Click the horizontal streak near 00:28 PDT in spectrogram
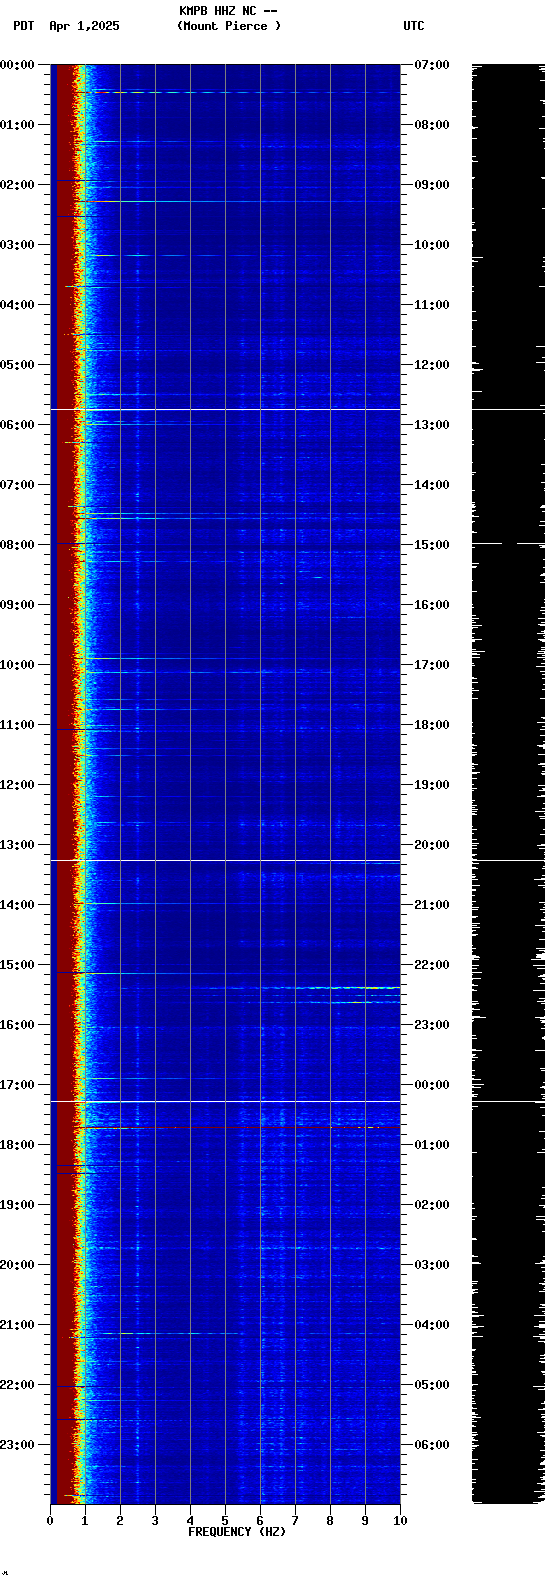The image size is (552, 1584). (240, 92)
